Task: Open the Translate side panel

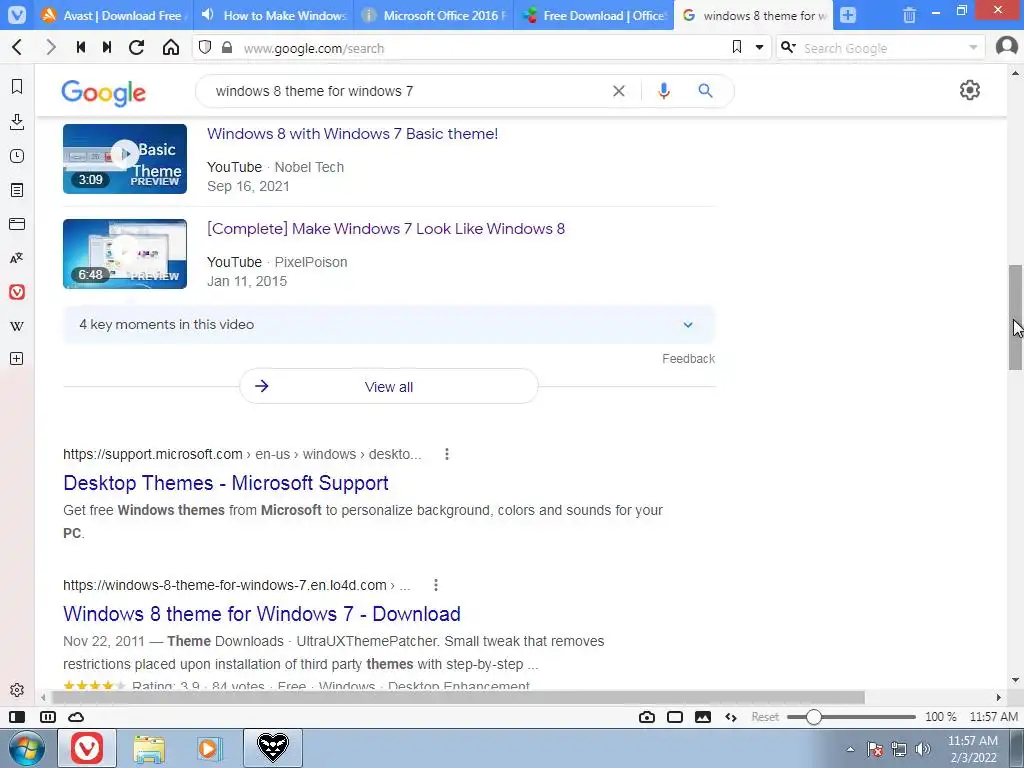Action: pyautogui.click(x=17, y=258)
